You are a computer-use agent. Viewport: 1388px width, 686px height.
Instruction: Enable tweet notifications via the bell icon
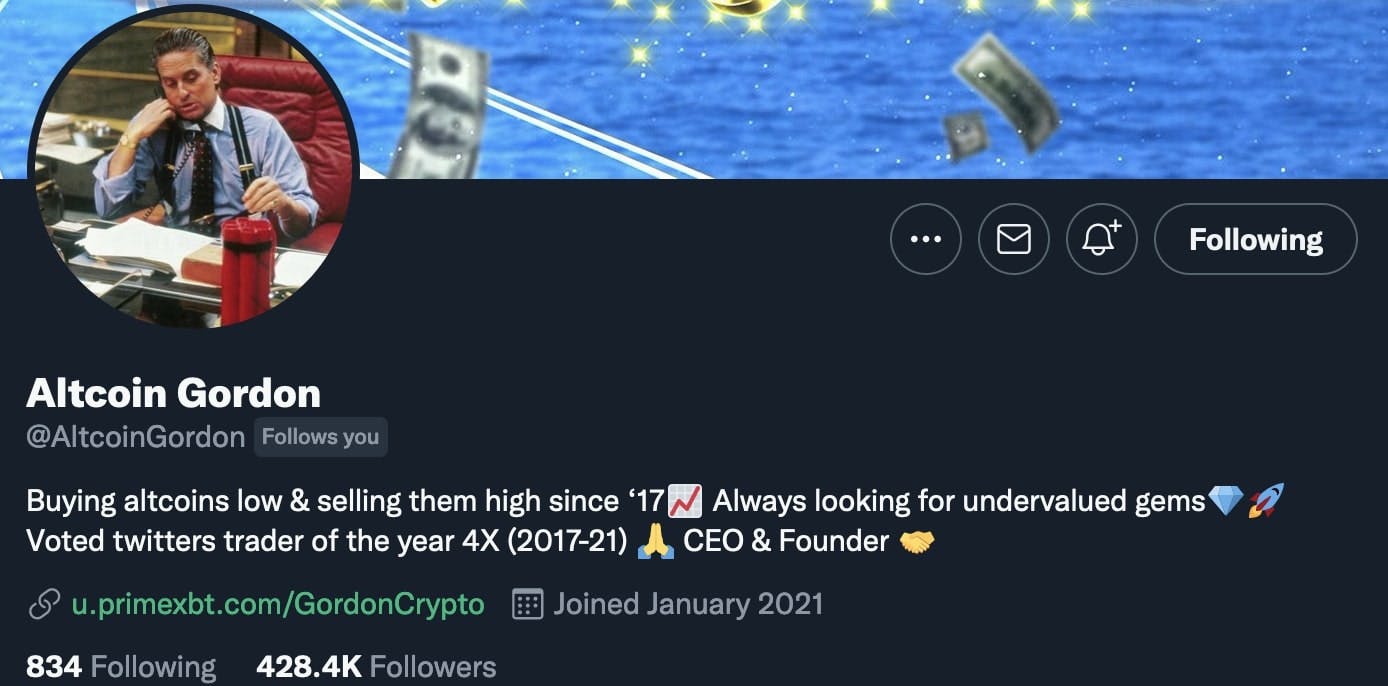[x=1101, y=239]
